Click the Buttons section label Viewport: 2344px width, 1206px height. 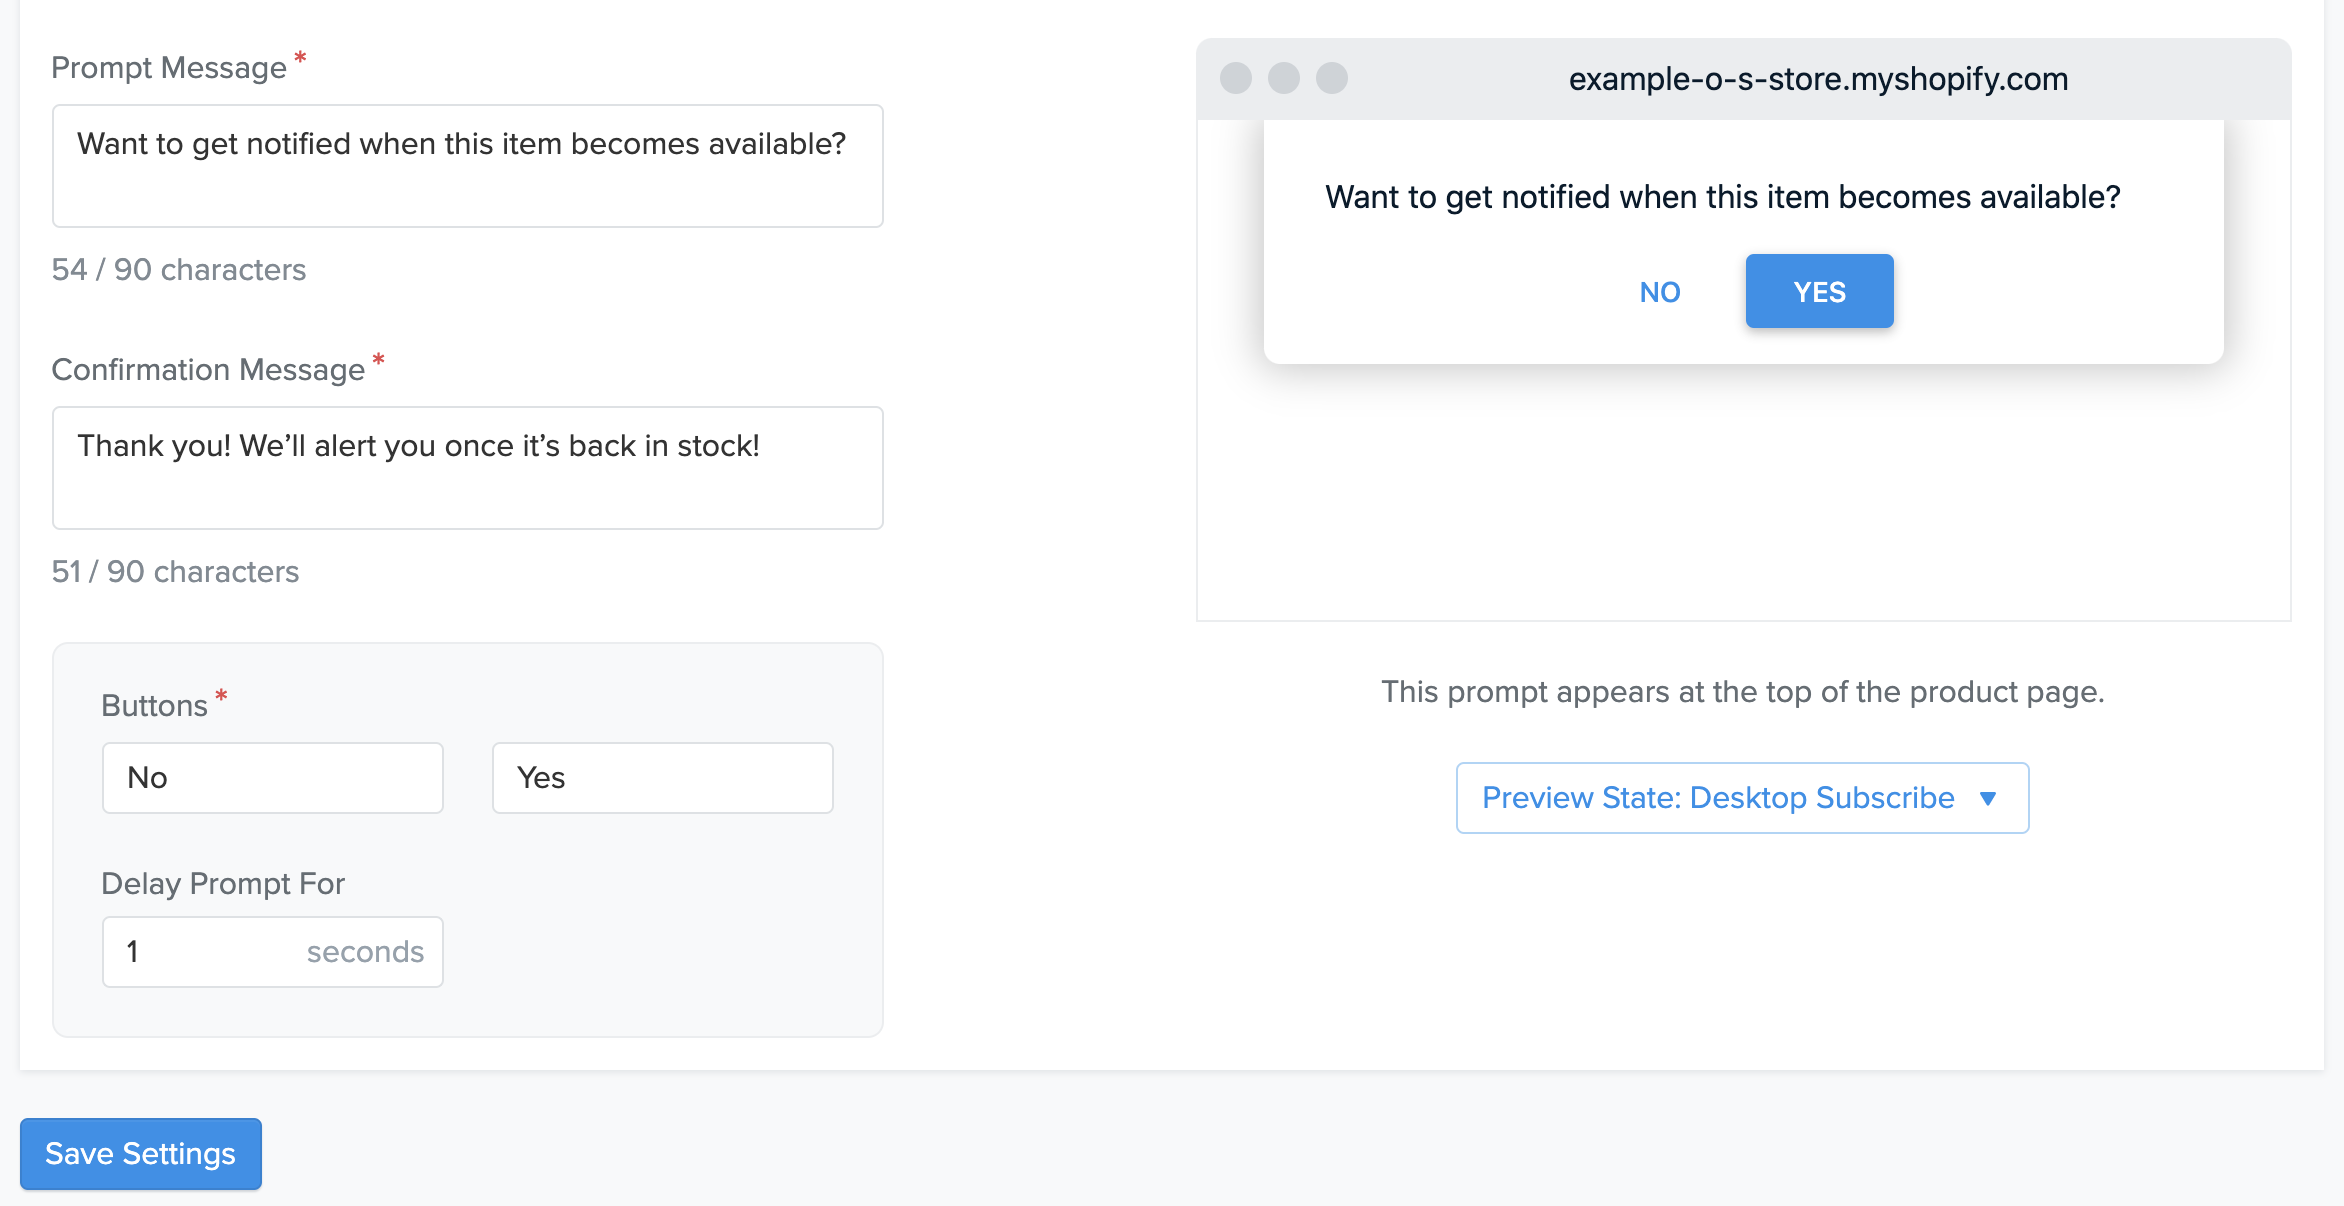(x=154, y=706)
